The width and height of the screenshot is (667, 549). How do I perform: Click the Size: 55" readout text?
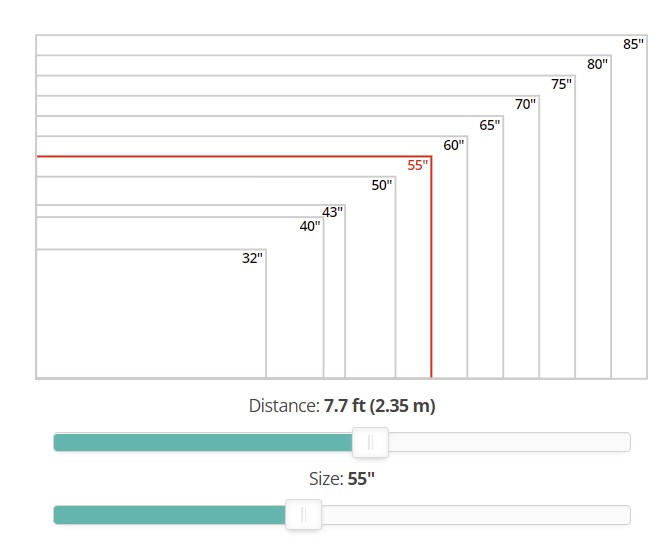tap(342, 479)
